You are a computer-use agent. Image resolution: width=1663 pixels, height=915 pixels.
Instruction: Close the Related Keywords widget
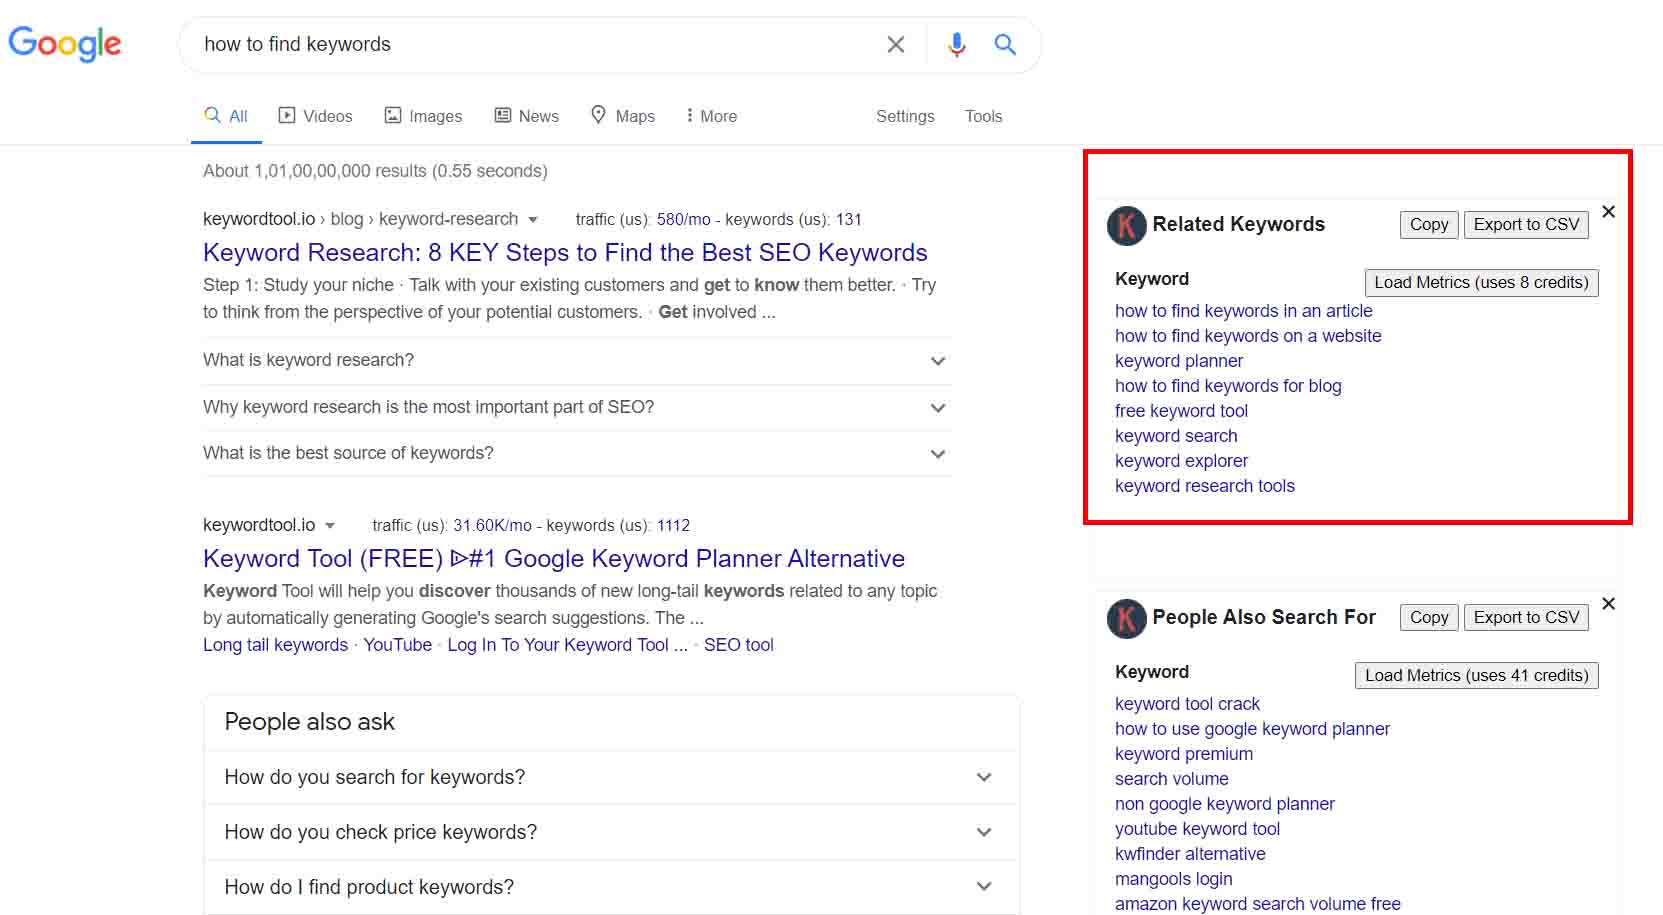pos(1608,211)
